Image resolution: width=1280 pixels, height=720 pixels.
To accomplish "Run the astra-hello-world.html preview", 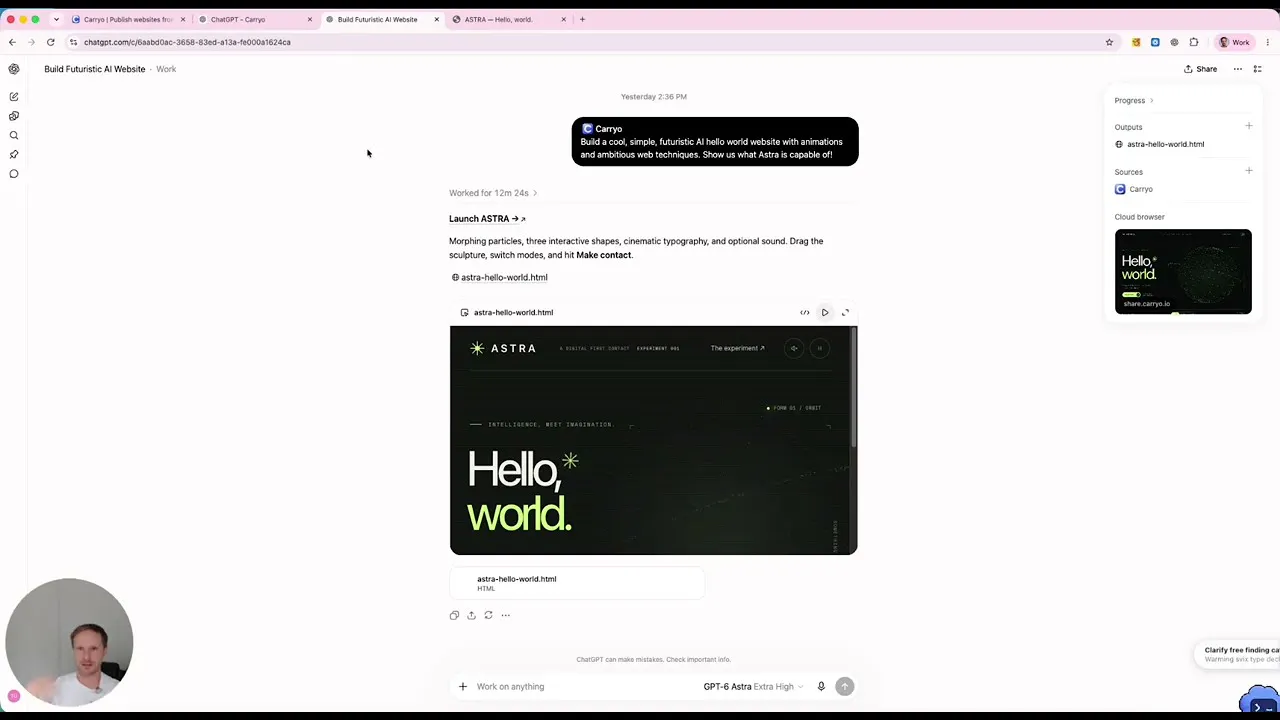I will [x=825, y=313].
